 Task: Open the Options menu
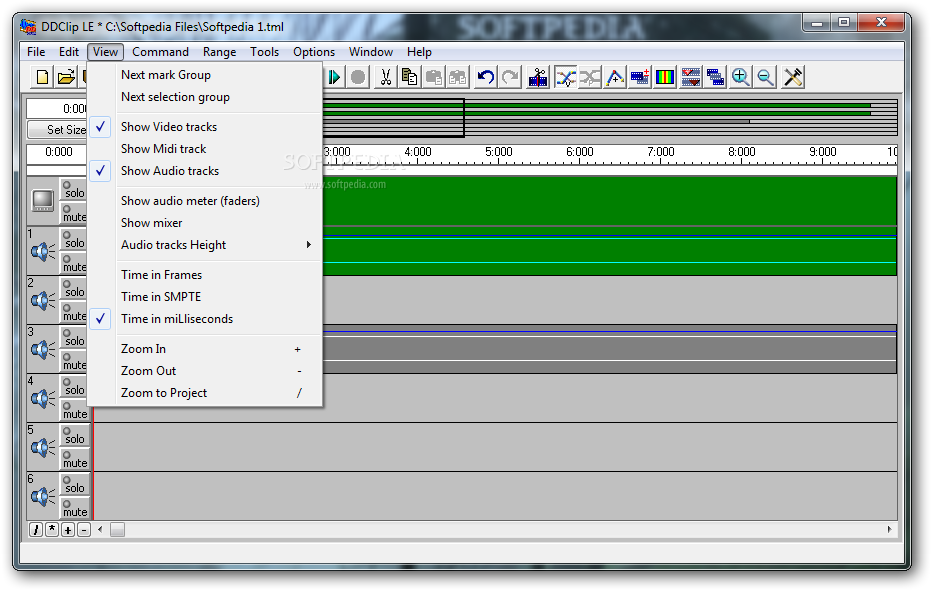pyautogui.click(x=314, y=52)
